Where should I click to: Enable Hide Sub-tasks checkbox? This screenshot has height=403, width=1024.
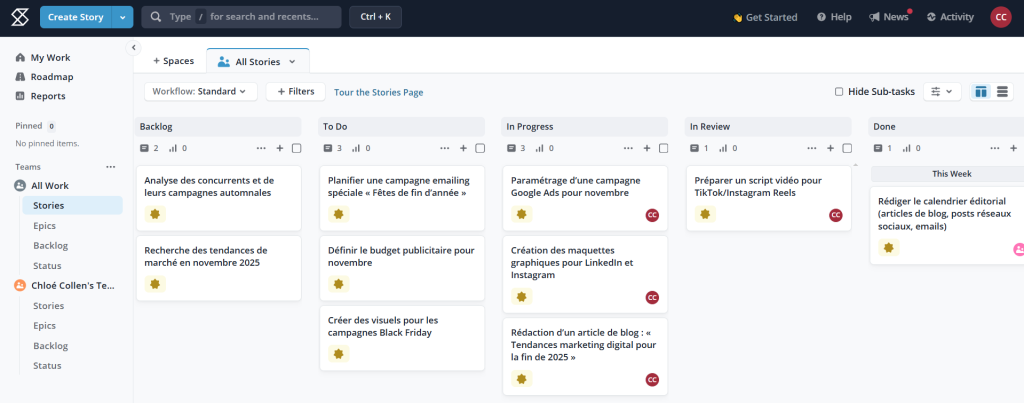(x=839, y=92)
